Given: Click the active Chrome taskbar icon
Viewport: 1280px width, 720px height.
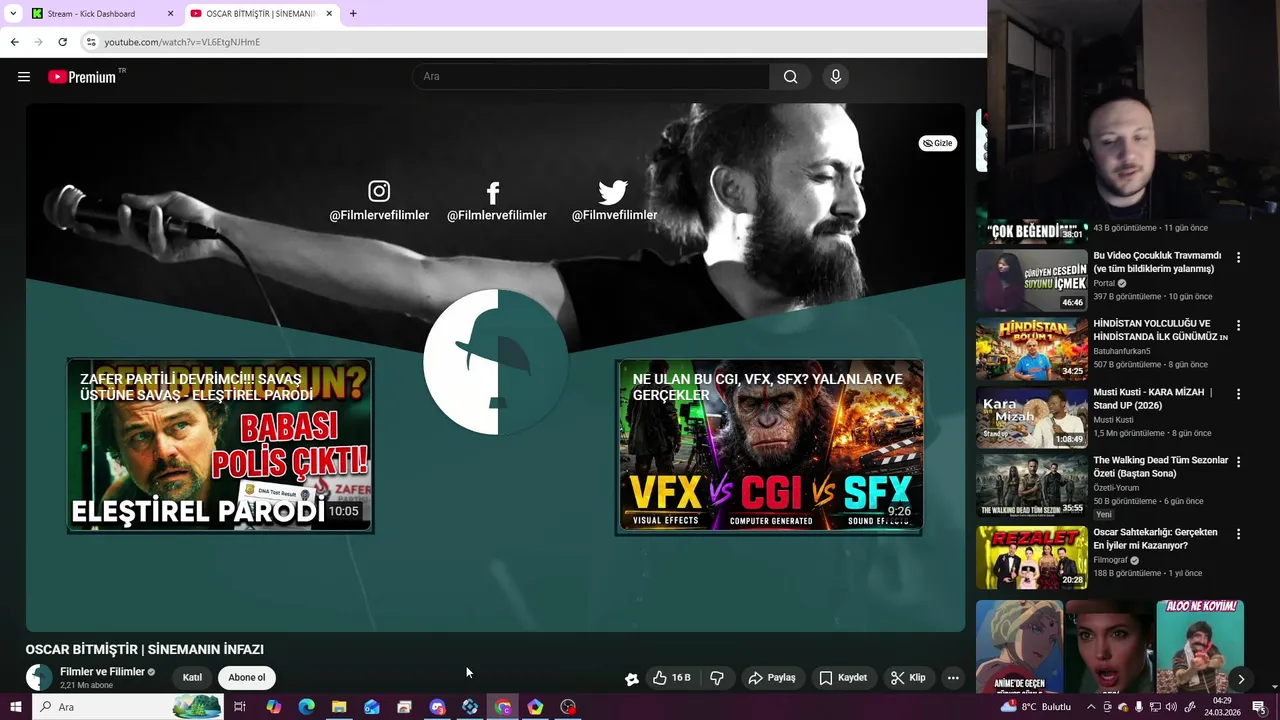Looking at the screenshot, I should [503, 707].
